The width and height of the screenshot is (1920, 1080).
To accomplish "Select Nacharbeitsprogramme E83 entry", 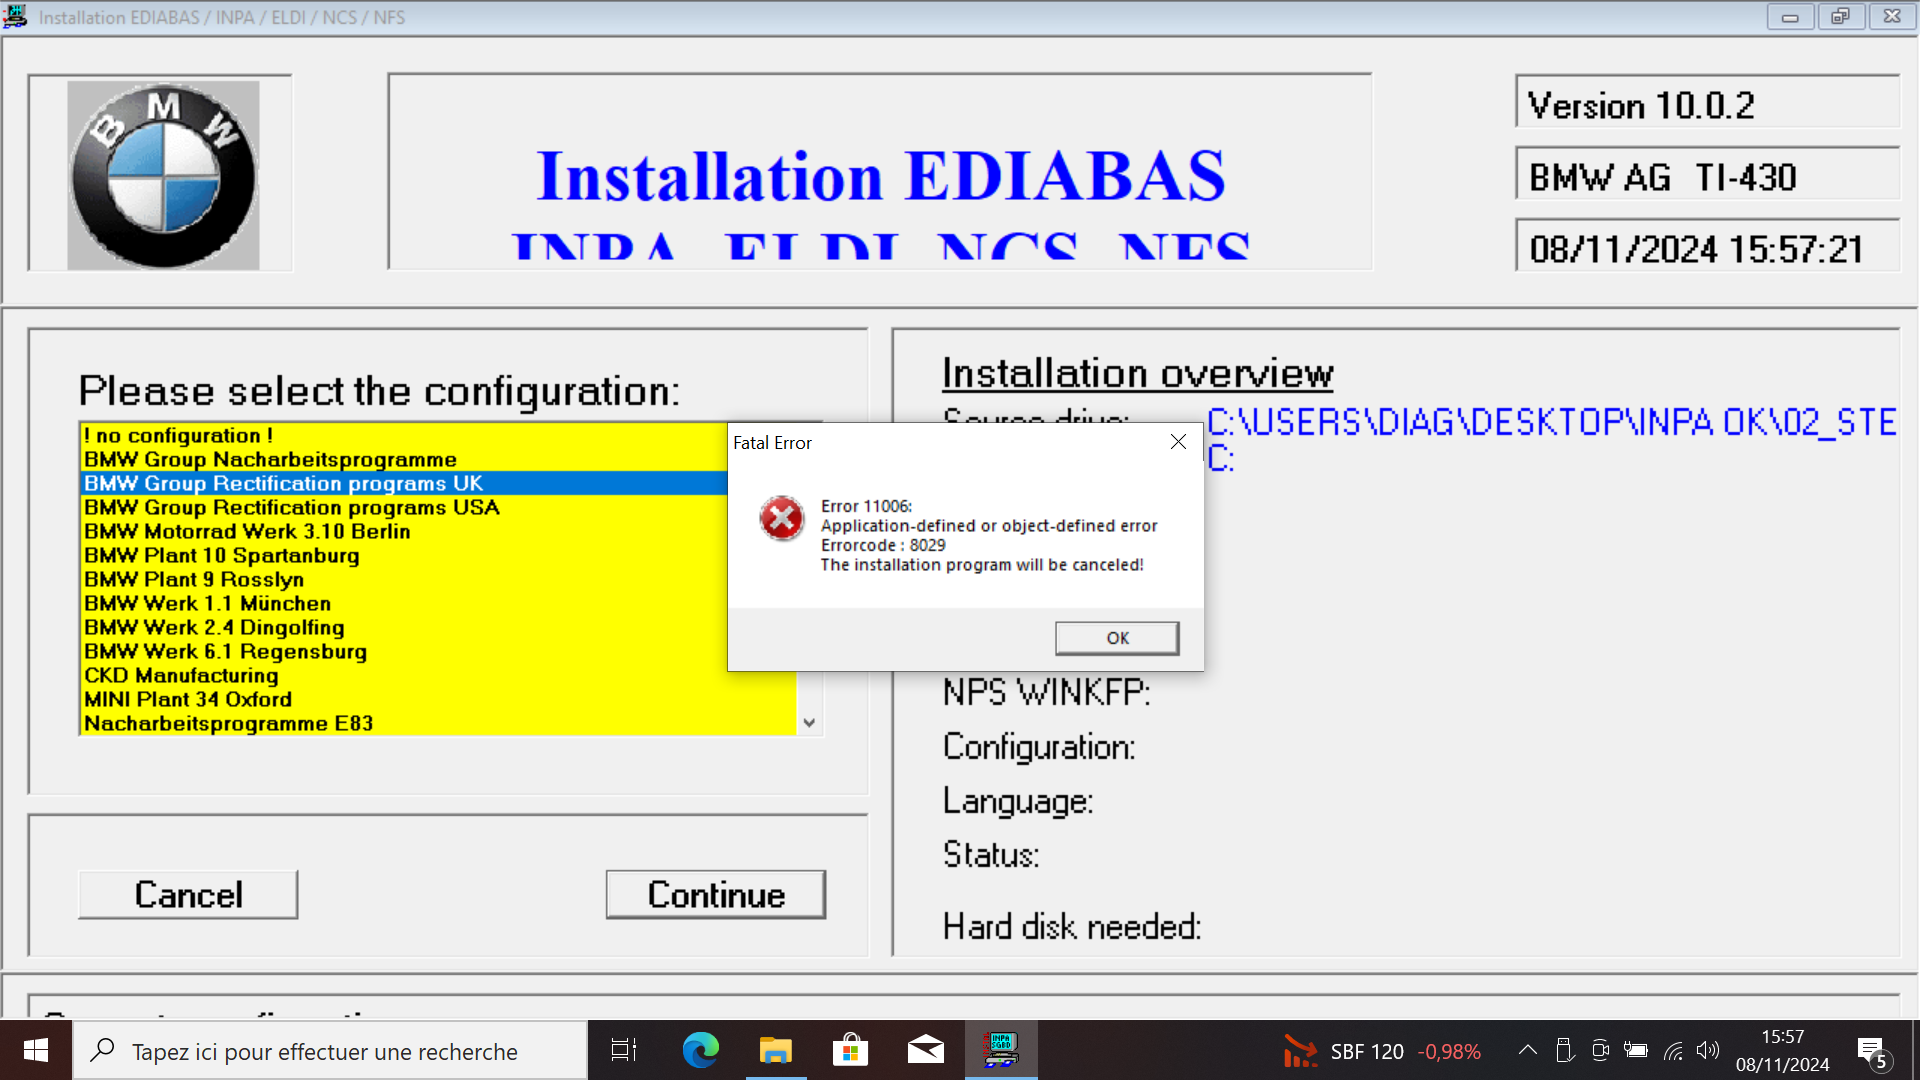I will coord(438,723).
